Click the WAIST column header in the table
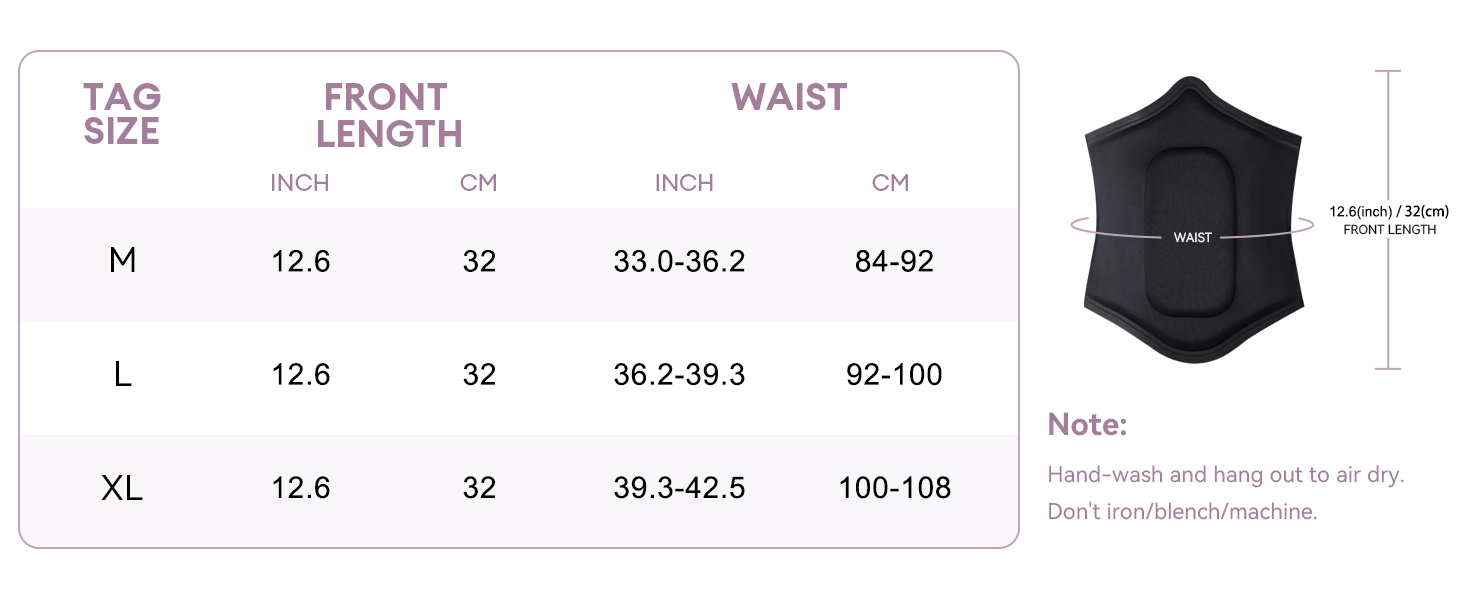This screenshot has height=600, width=1464. (x=789, y=97)
